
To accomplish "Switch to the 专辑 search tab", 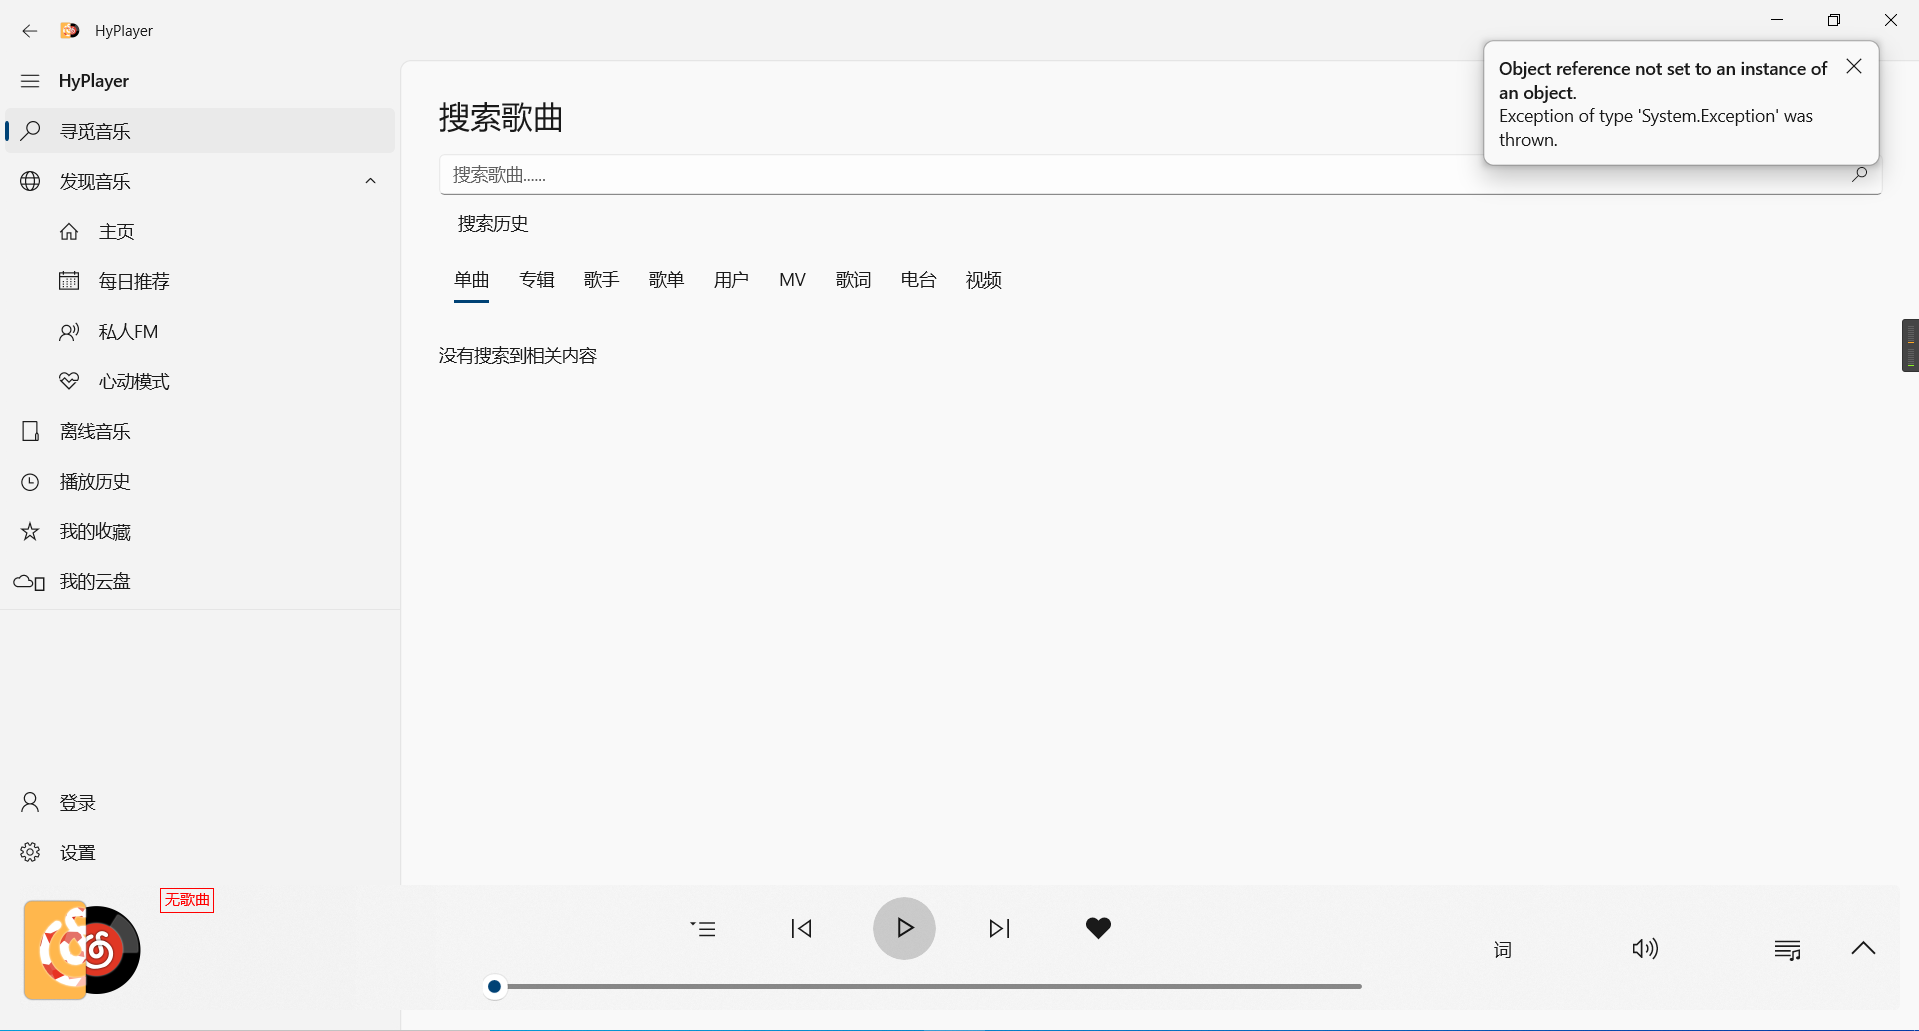I will pyautogui.click(x=537, y=279).
